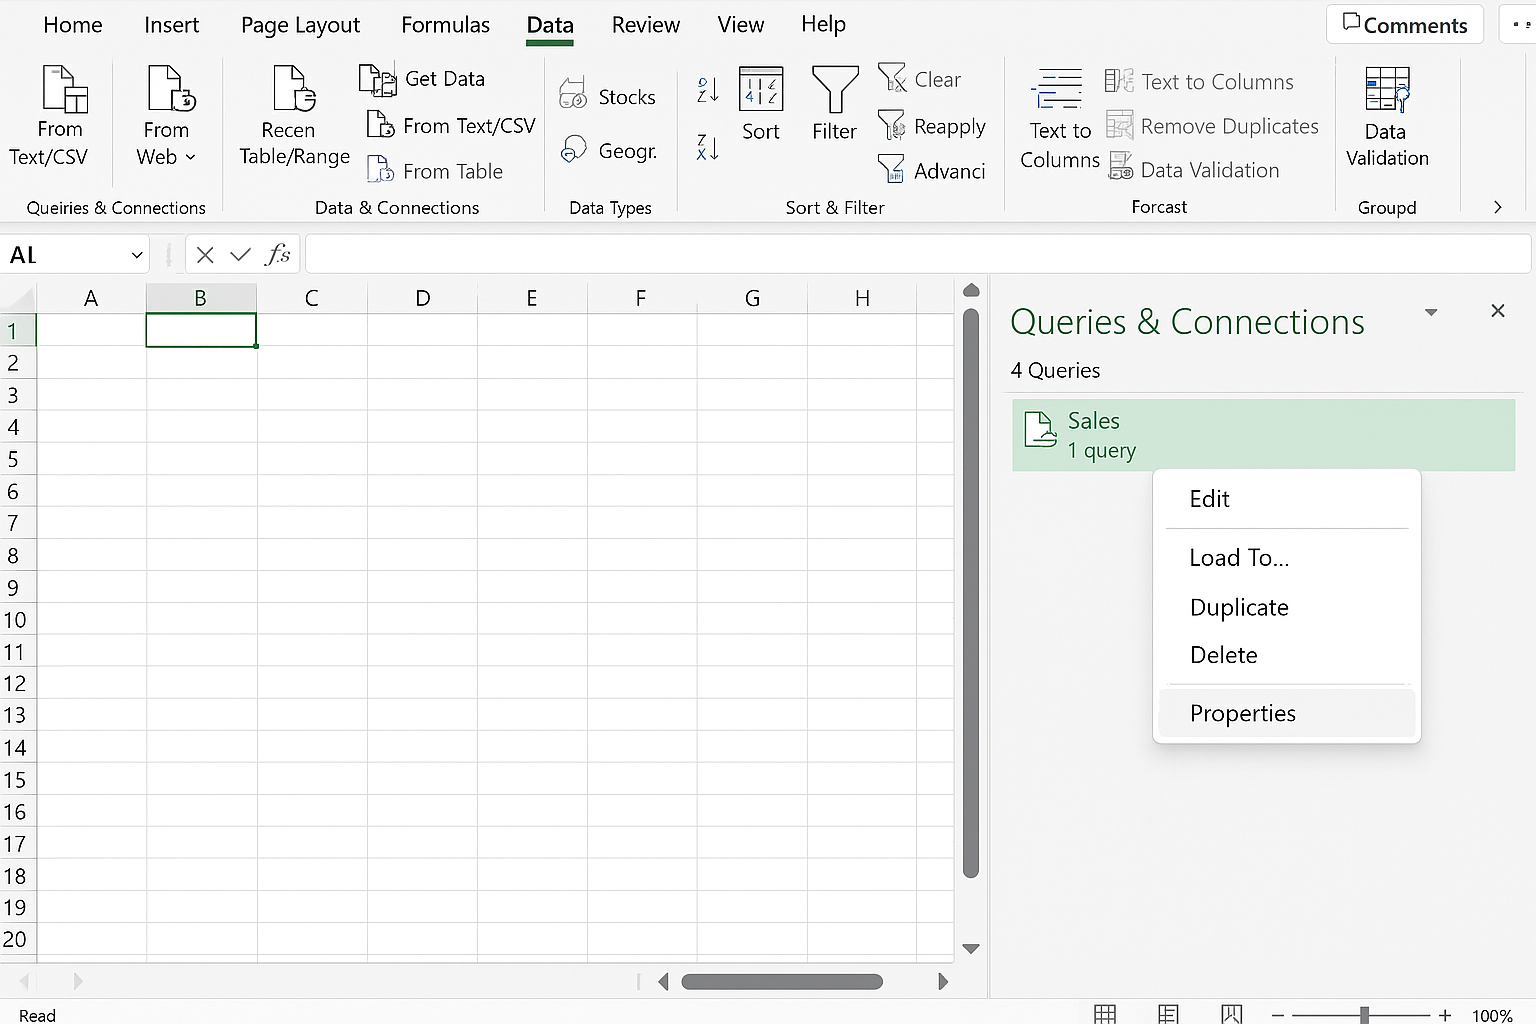Choose Delete from the context menu
The height and width of the screenshot is (1024, 1536).
click(x=1287, y=655)
